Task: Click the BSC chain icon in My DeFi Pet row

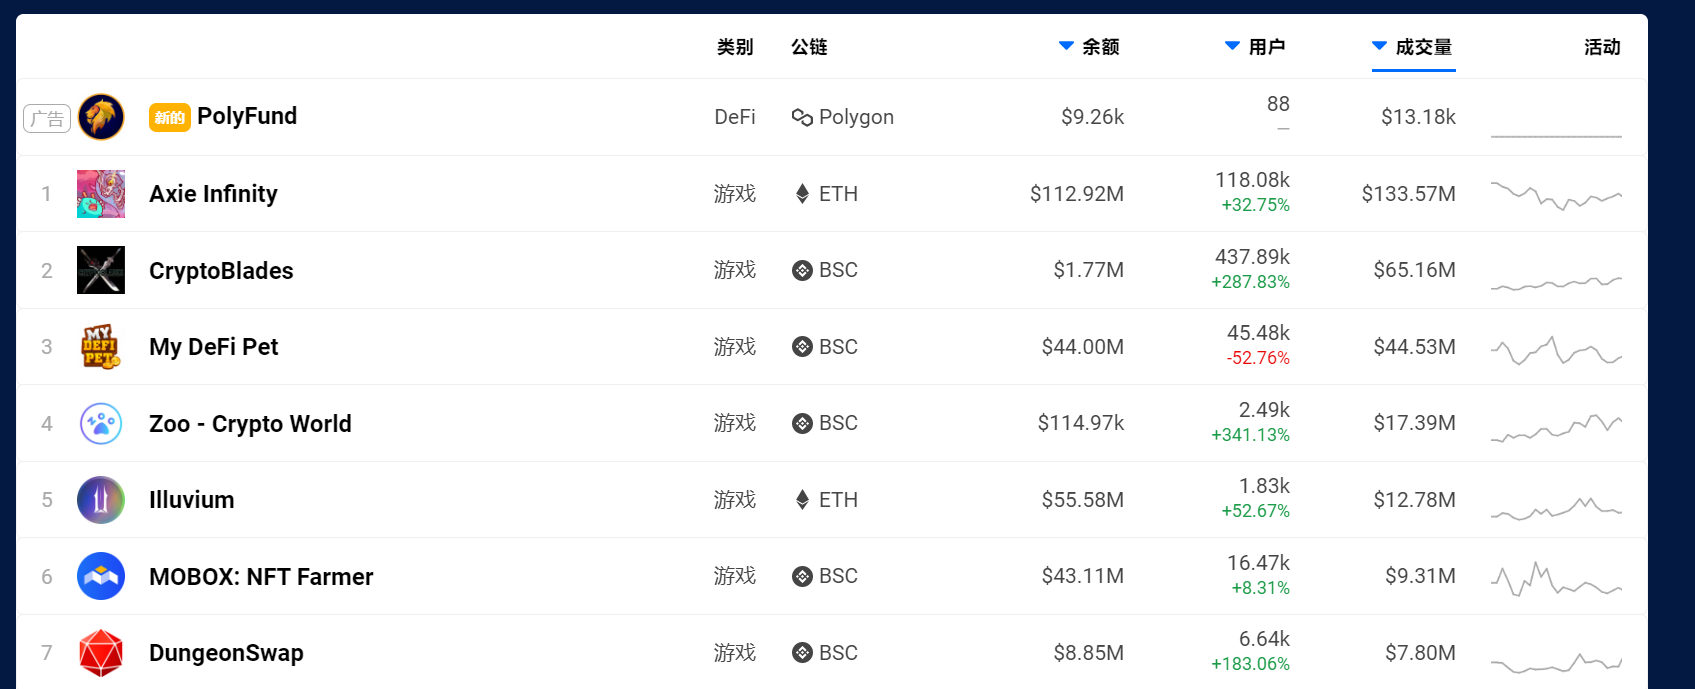Action: (802, 347)
